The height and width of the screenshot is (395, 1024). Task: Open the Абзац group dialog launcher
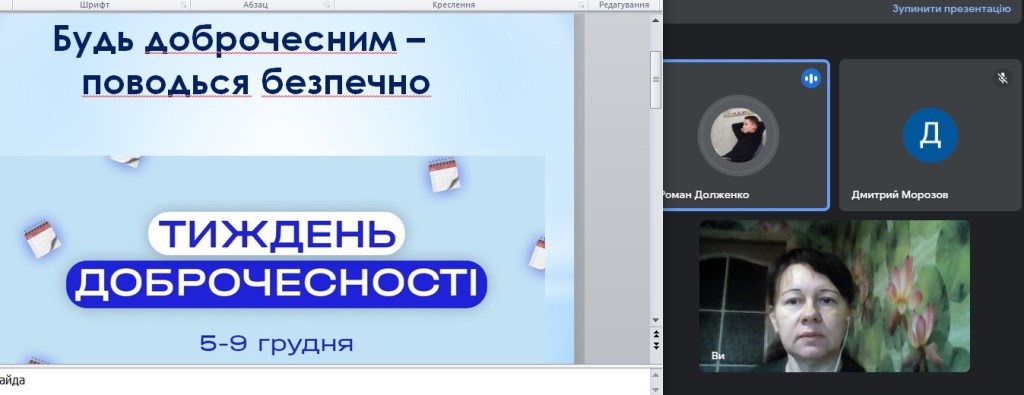pyautogui.click(x=327, y=5)
